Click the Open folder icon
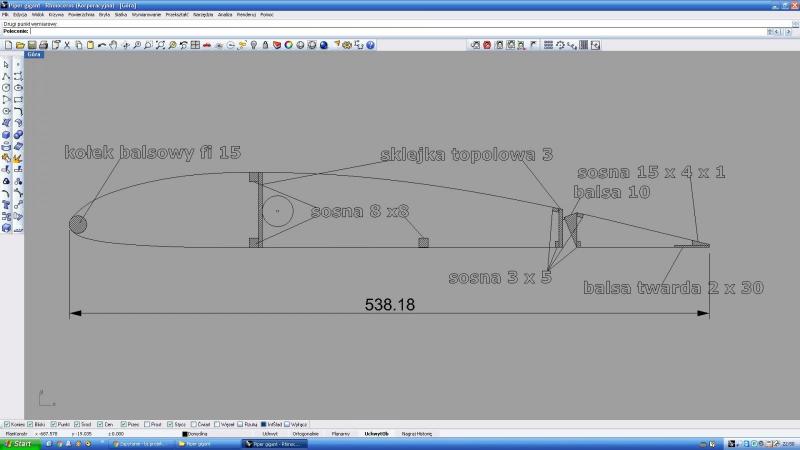Screen dimensions: 800x450 tap(20, 45)
